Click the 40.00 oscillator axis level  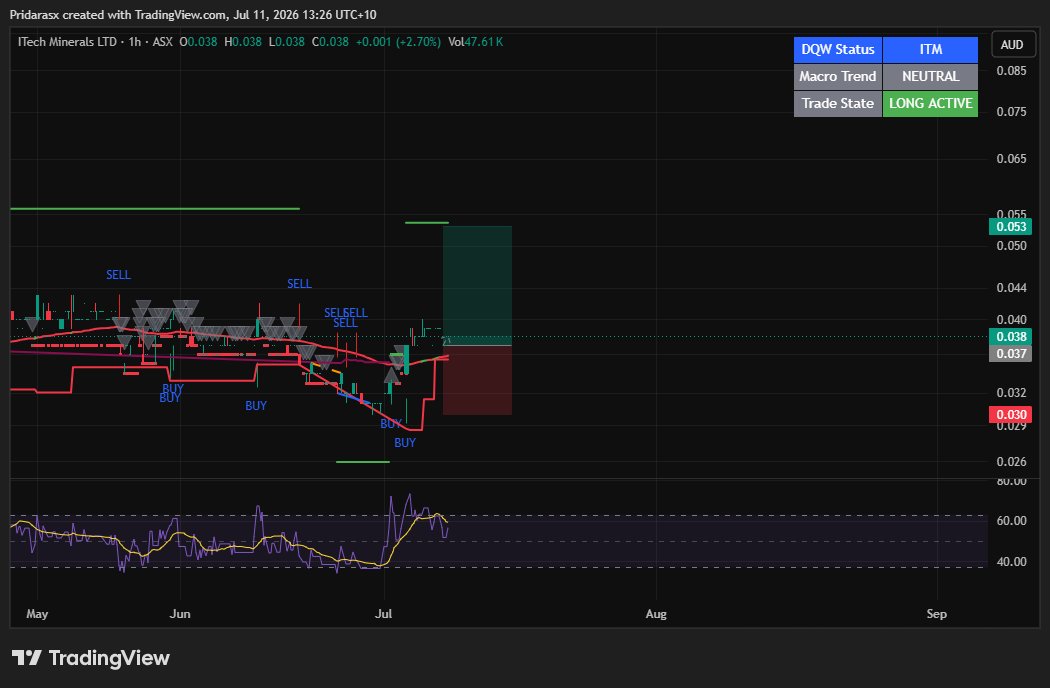click(x=1011, y=562)
